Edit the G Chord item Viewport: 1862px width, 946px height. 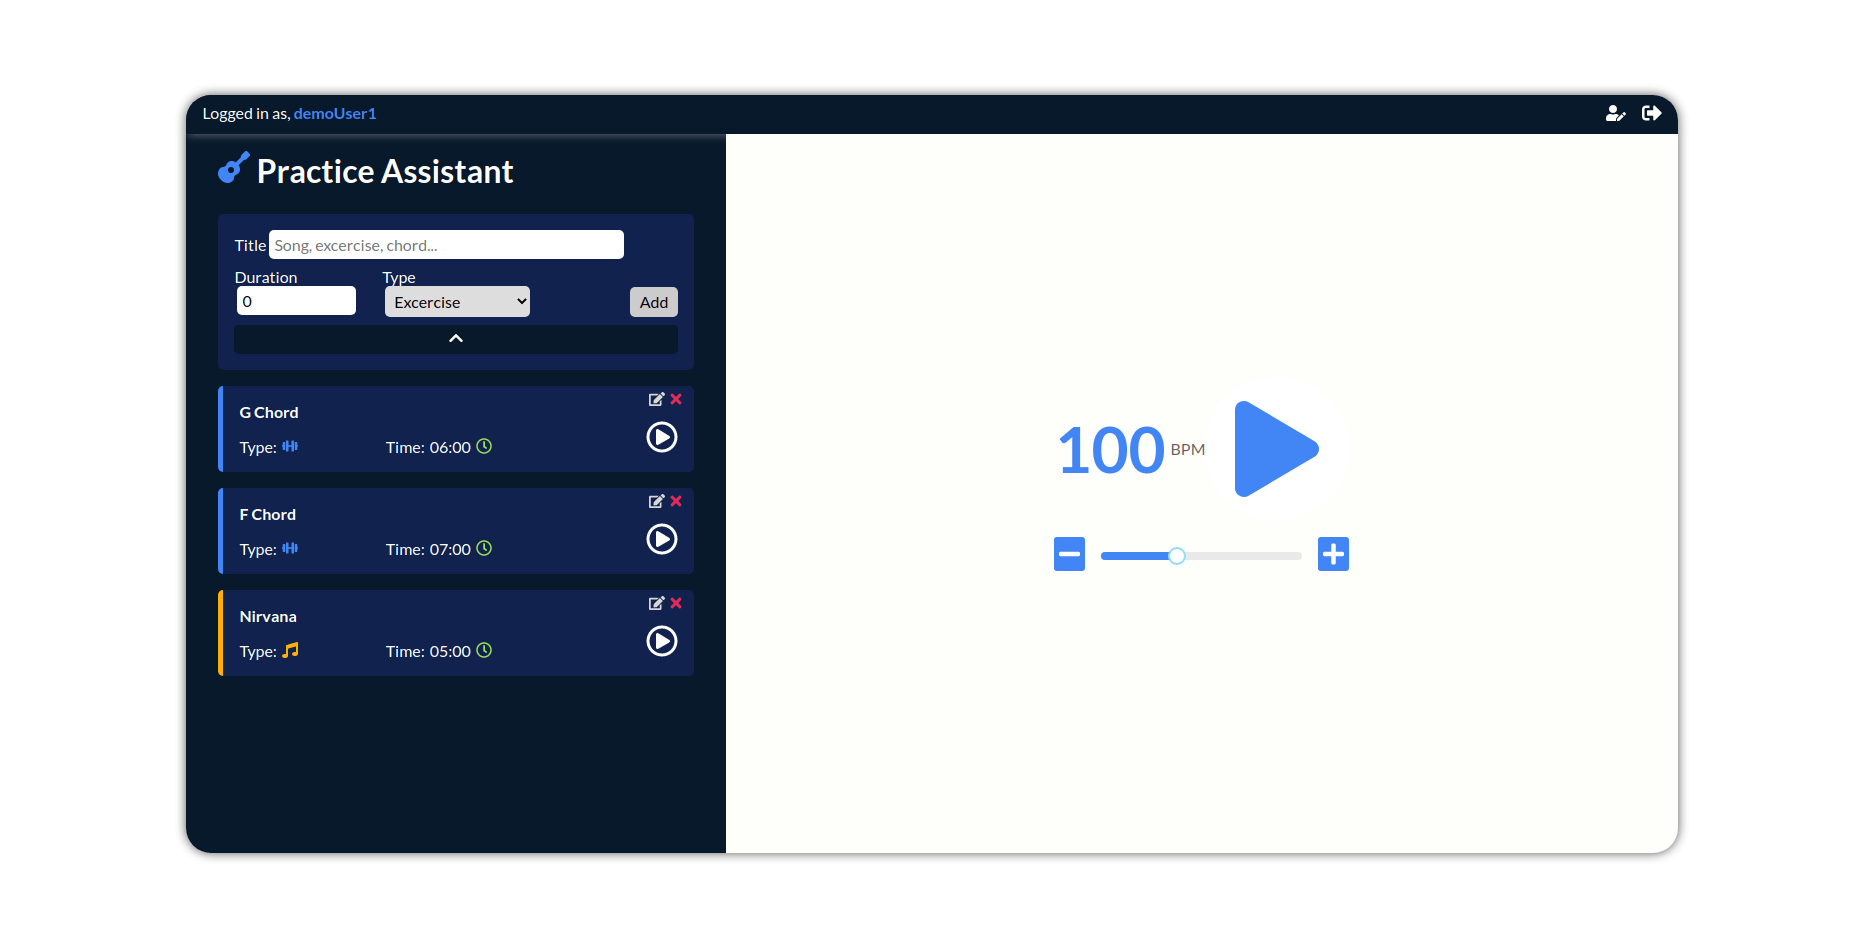656,399
